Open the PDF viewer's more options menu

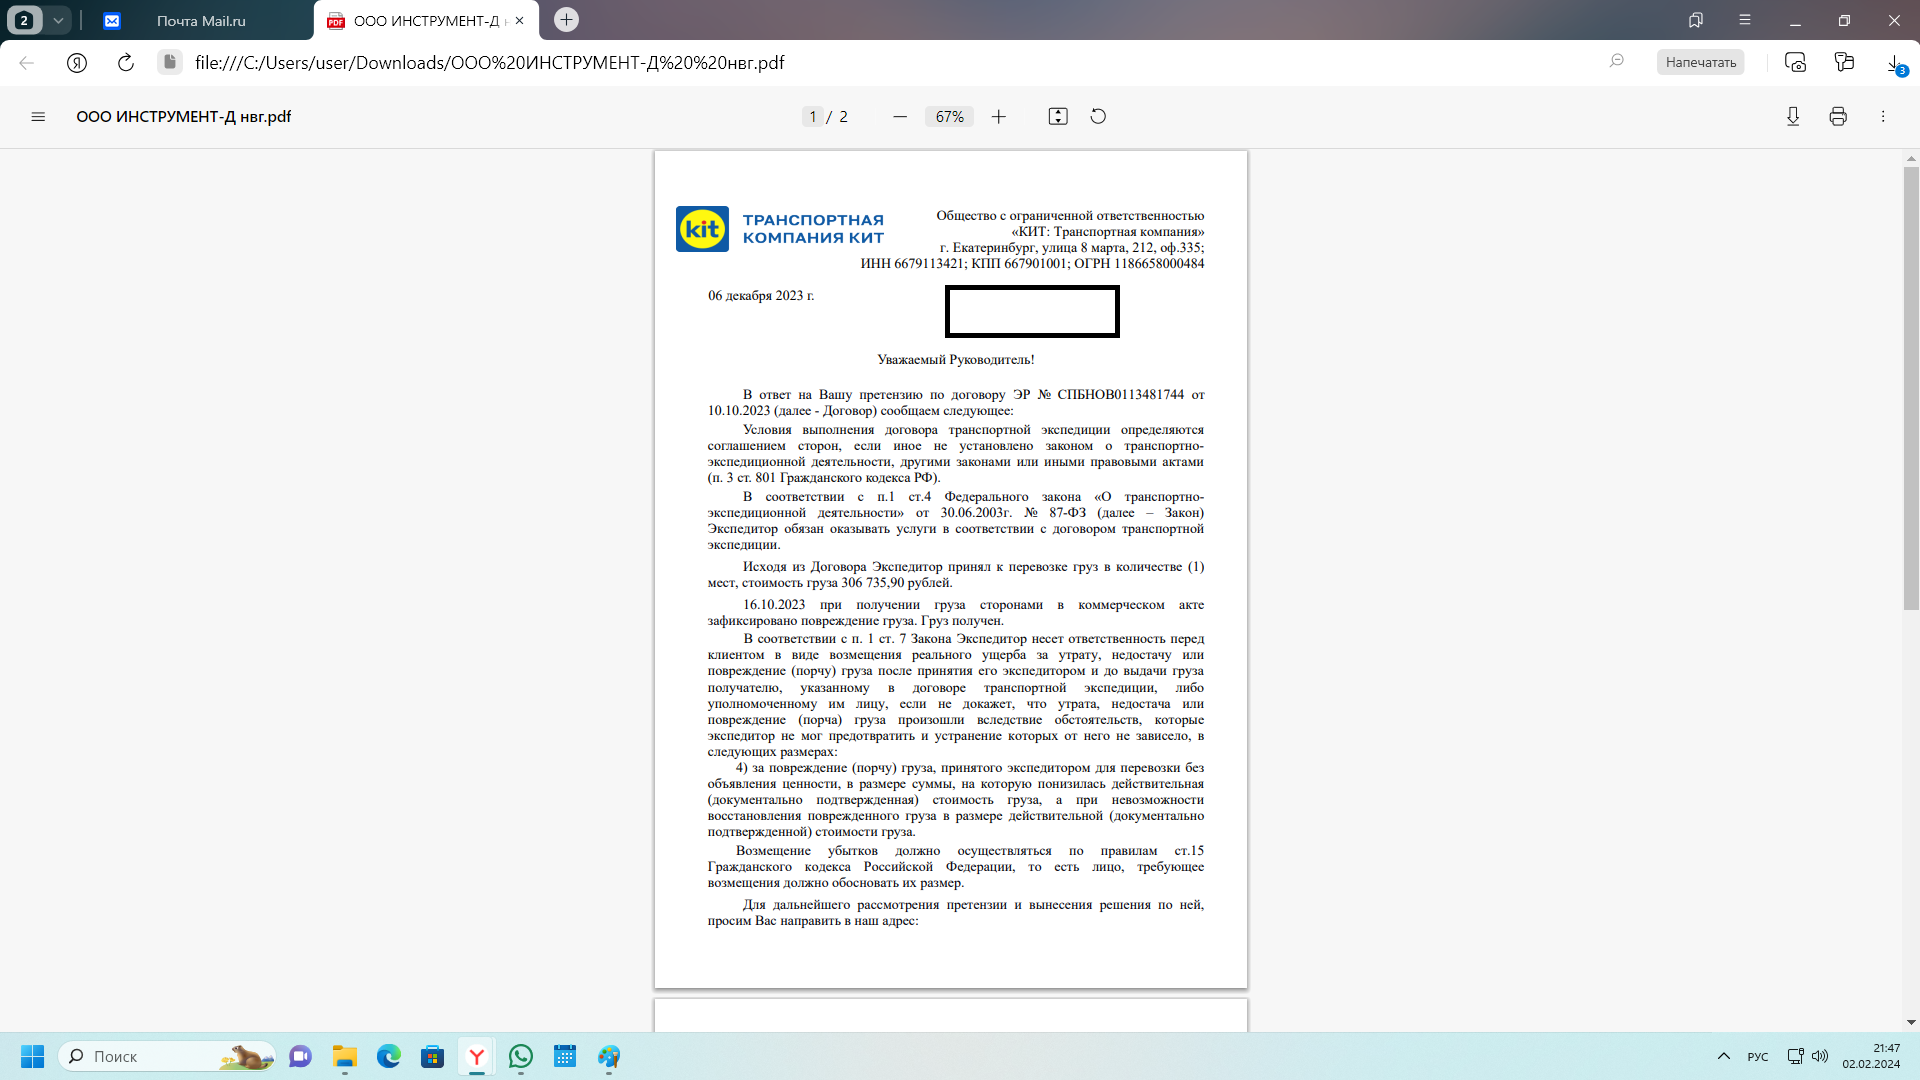pos(1884,117)
